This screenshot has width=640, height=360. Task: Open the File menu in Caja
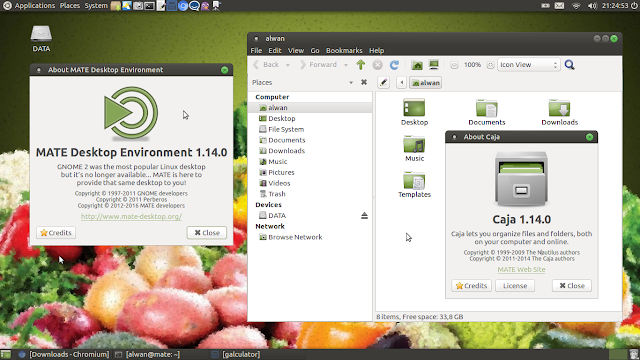point(256,51)
